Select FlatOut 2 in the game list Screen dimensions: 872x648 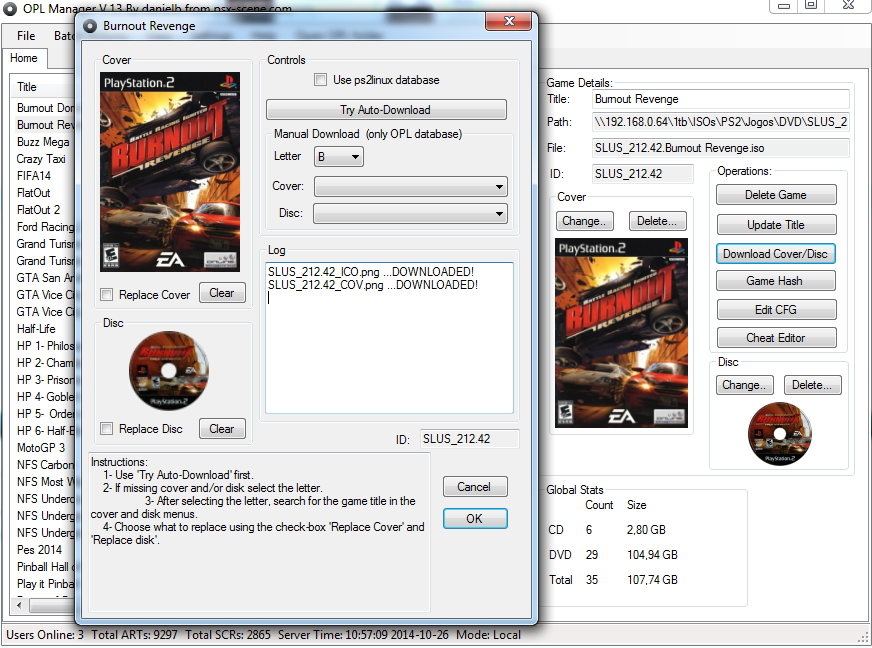point(38,210)
